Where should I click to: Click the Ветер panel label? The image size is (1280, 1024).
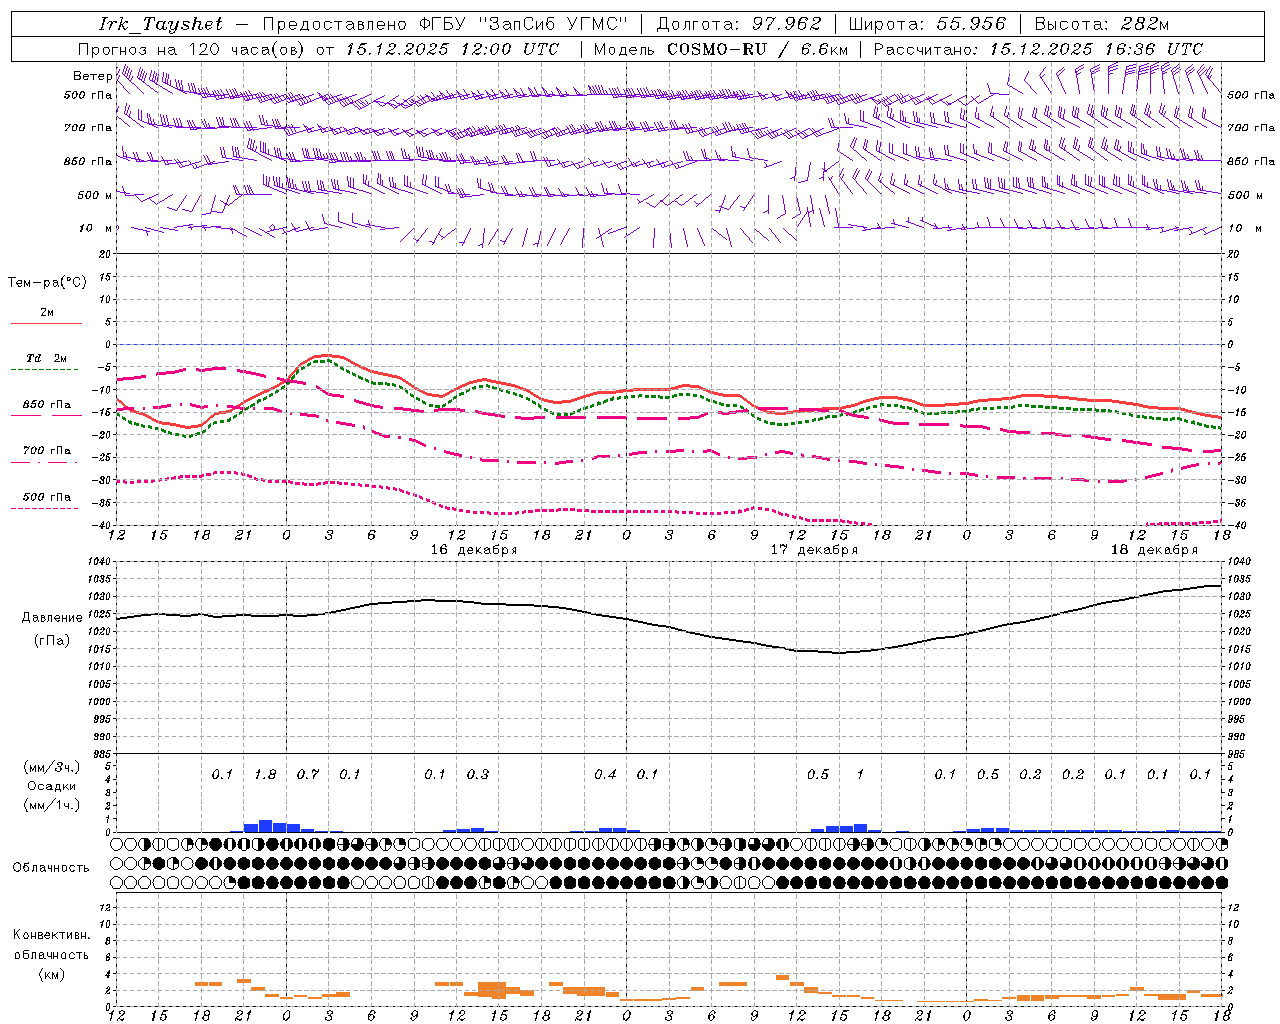pyautogui.click(x=92, y=76)
